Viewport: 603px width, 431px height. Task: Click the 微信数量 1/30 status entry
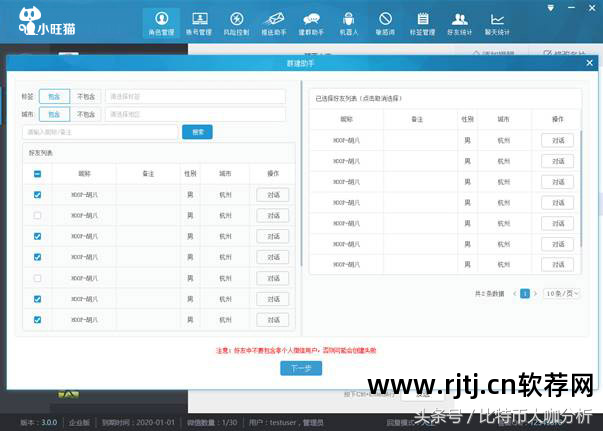tap(212, 423)
